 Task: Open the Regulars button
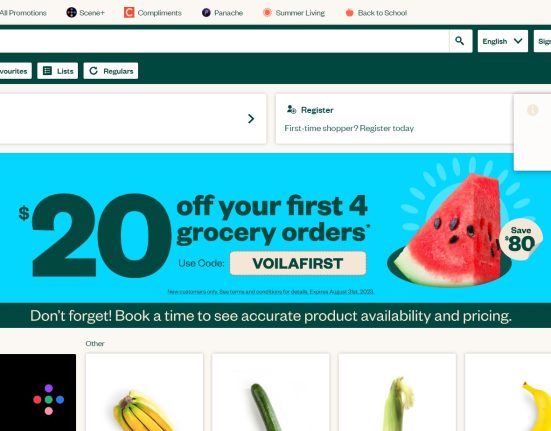coord(111,71)
